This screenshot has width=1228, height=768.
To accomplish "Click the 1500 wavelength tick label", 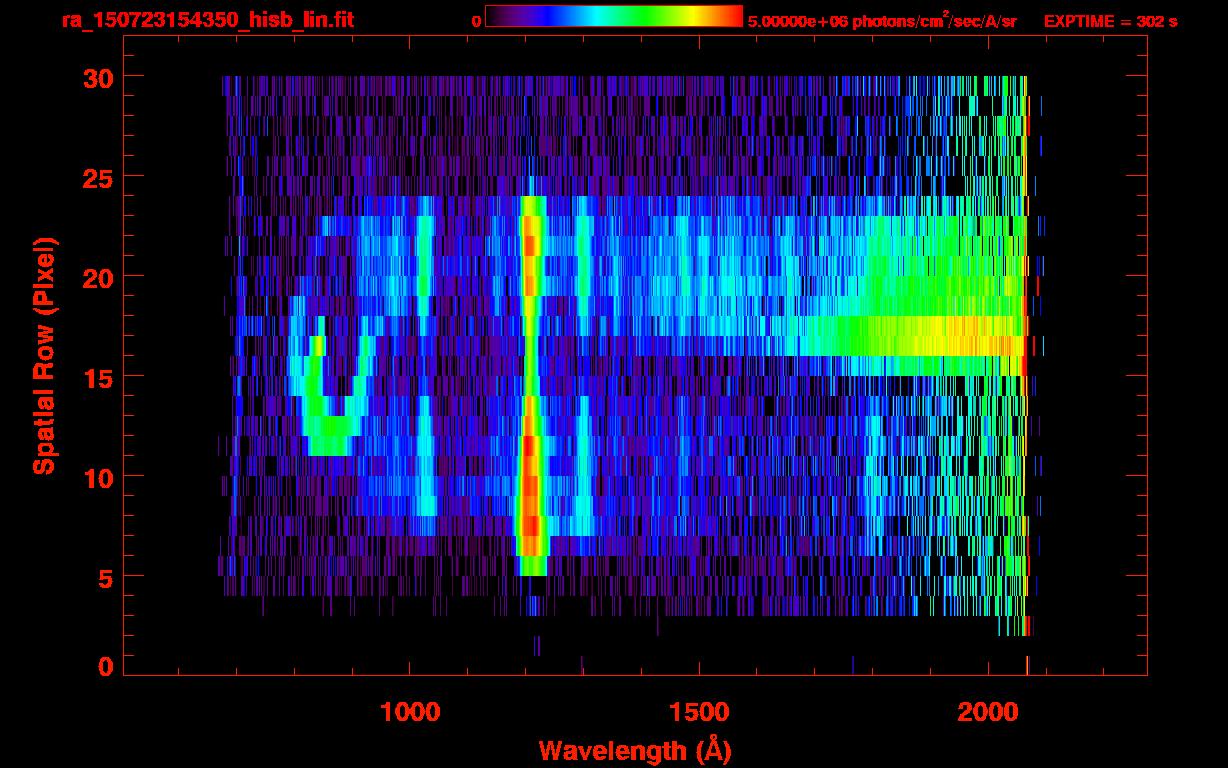I will pyautogui.click(x=698, y=711).
